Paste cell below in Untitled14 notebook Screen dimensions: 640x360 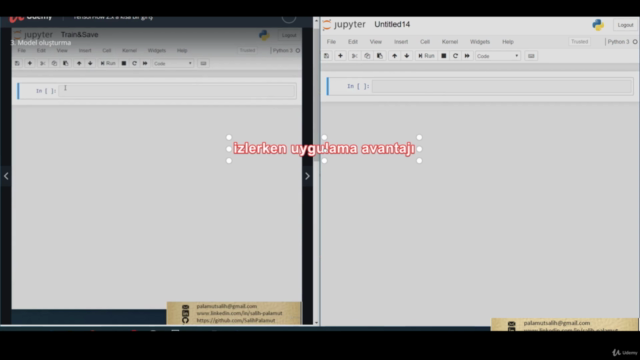[380, 56]
